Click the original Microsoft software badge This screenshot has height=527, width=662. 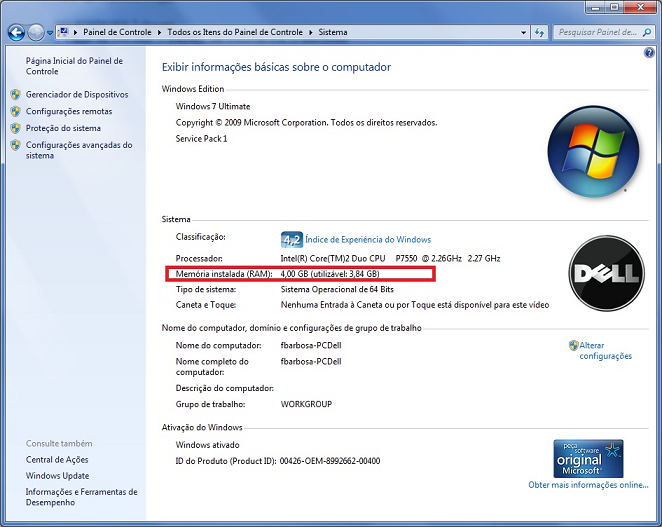588,459
